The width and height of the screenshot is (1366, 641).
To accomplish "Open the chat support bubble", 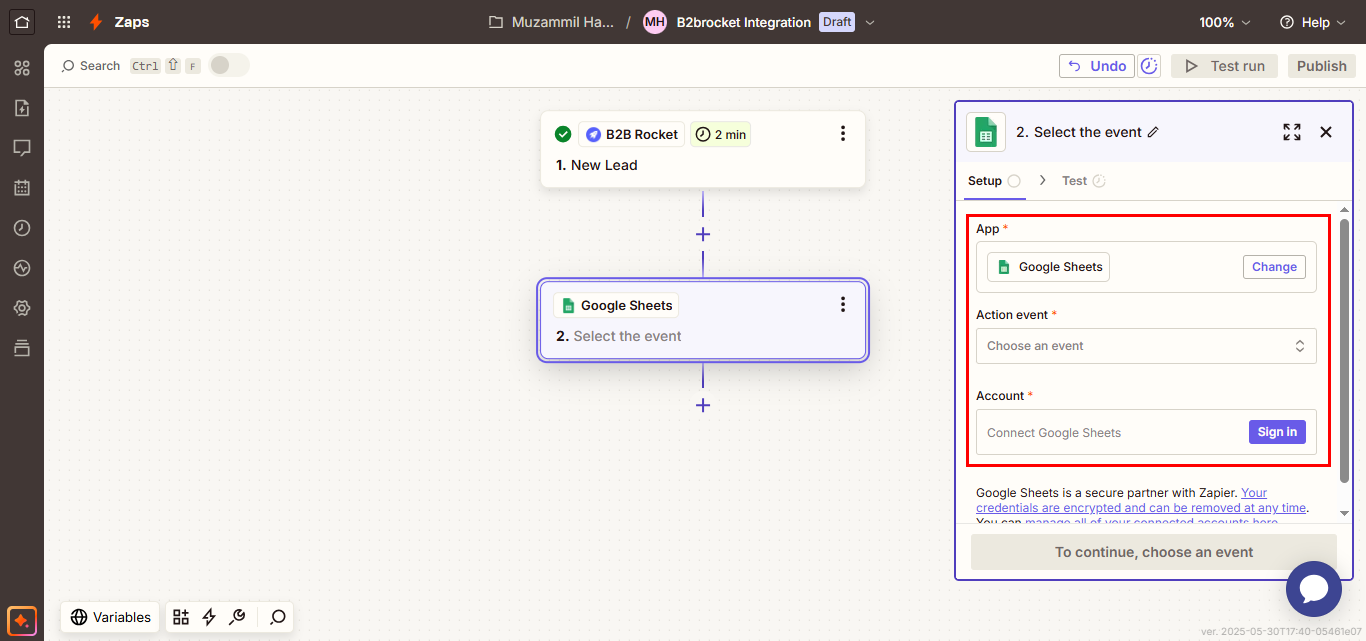I will coord(1313,589).
